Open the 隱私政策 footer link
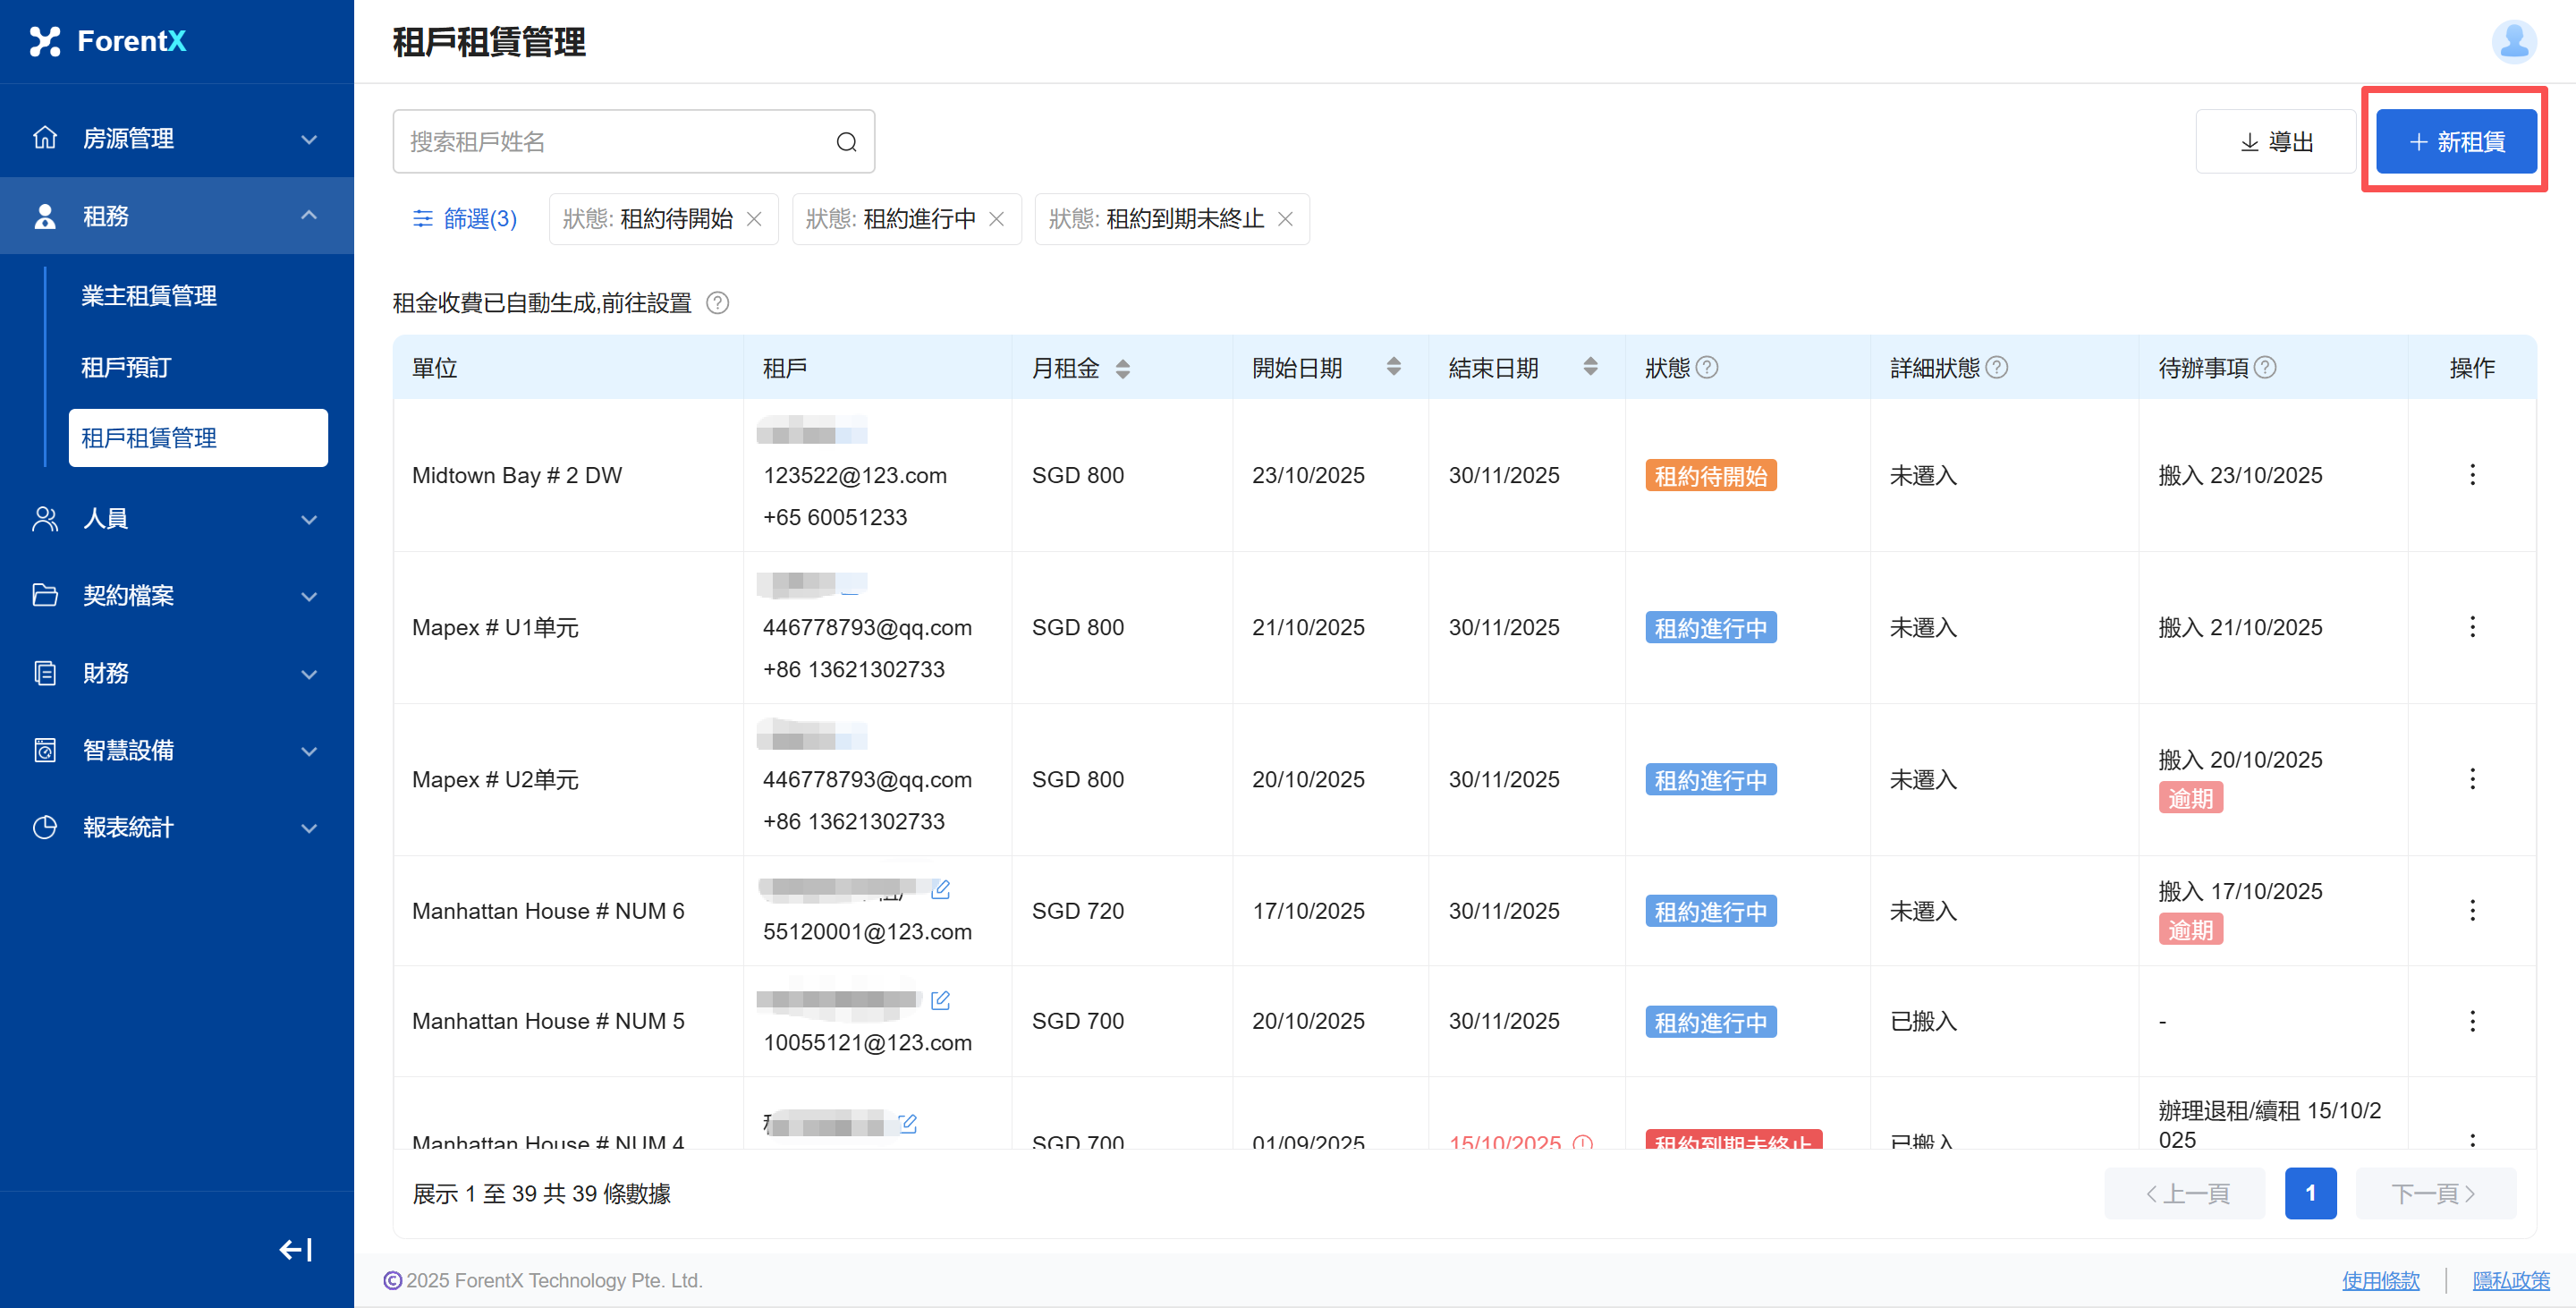 2510,1280
